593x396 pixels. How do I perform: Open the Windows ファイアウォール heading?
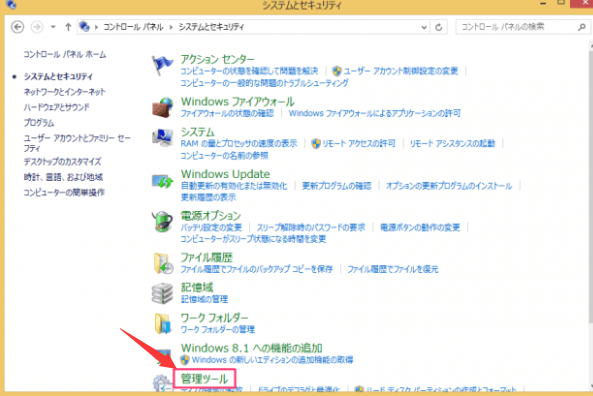(x=238, y=102)
